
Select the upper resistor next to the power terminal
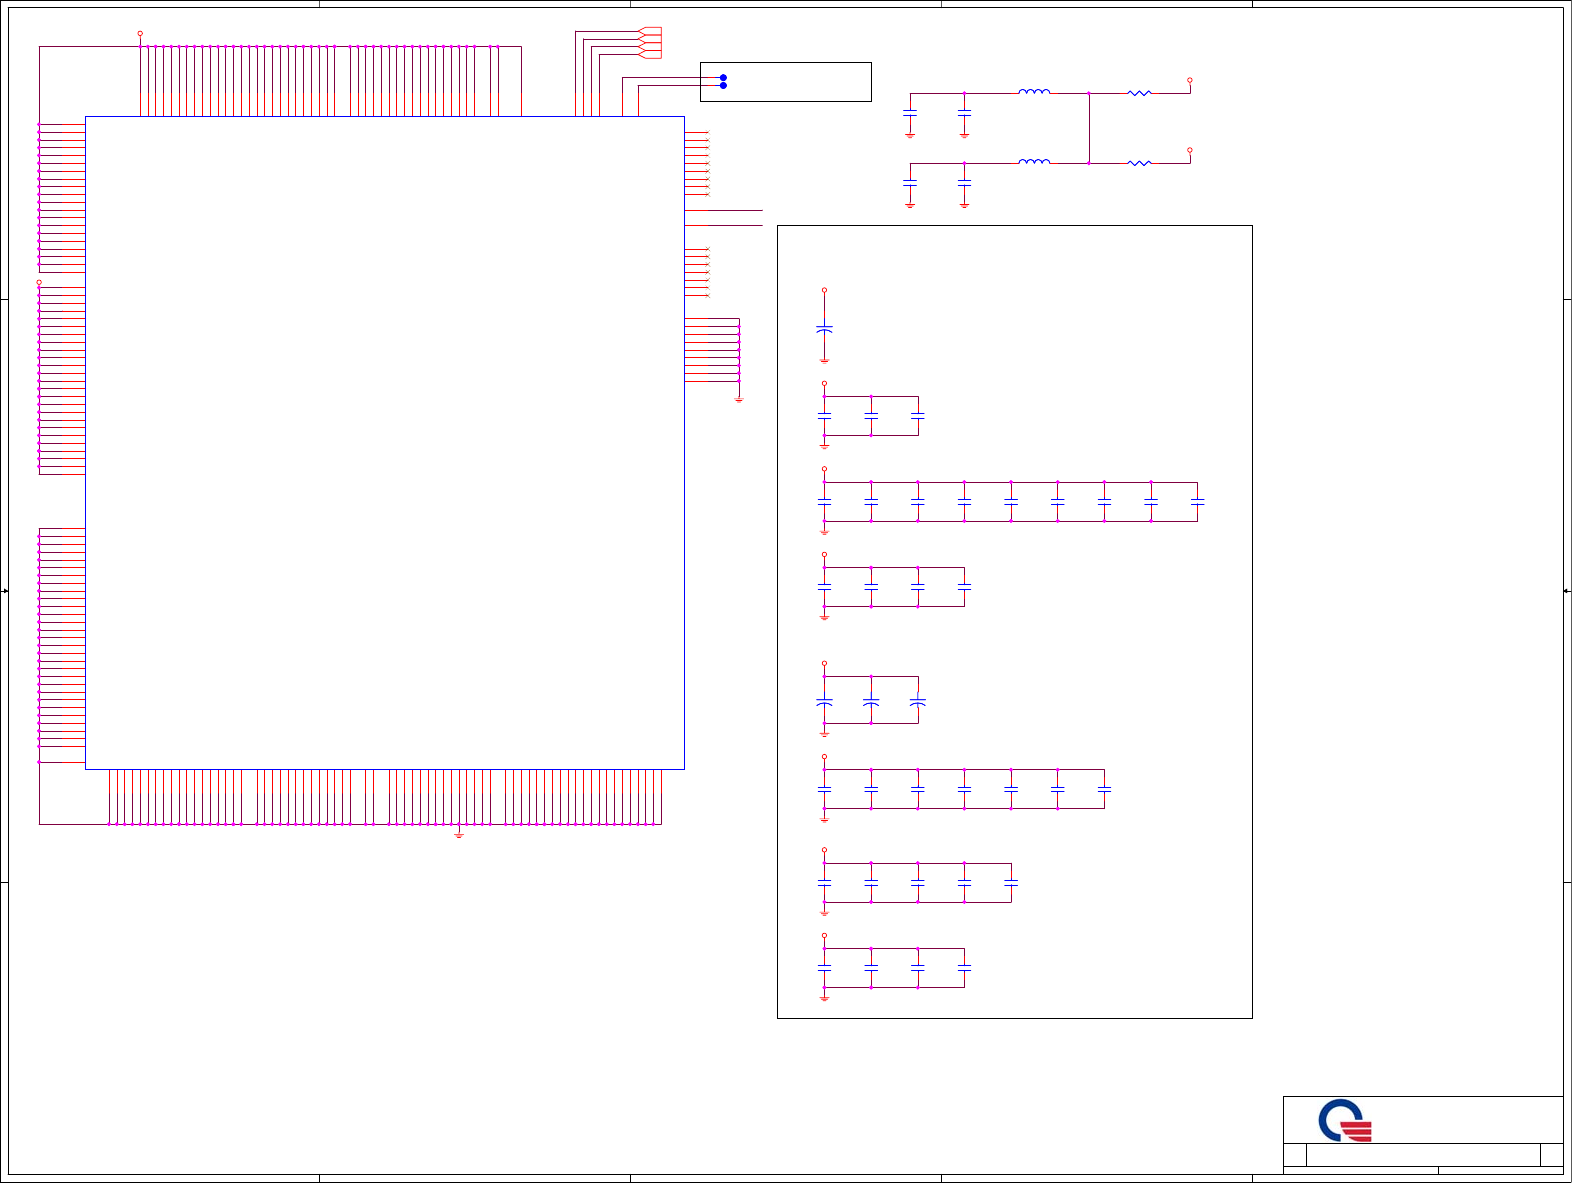pos(1139,93)
